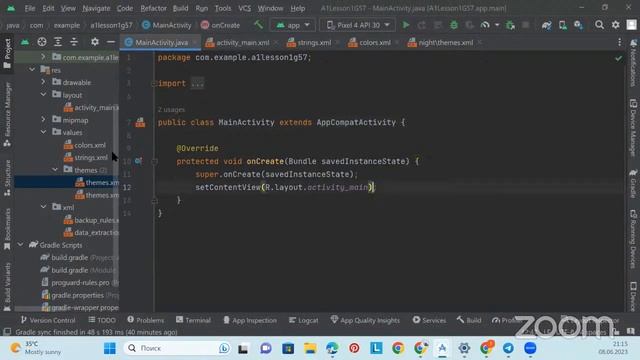Screen dimensions: 640x360
Task: Open editor tabs more options menu
Action: [619, 42]
